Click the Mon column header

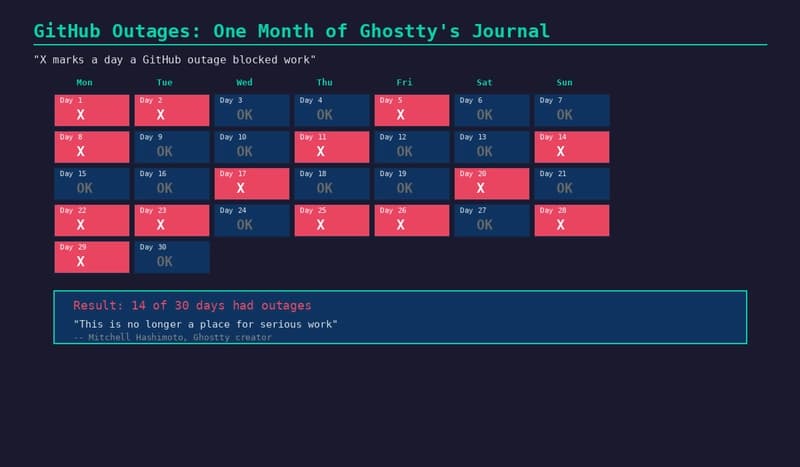pos(84,82)
